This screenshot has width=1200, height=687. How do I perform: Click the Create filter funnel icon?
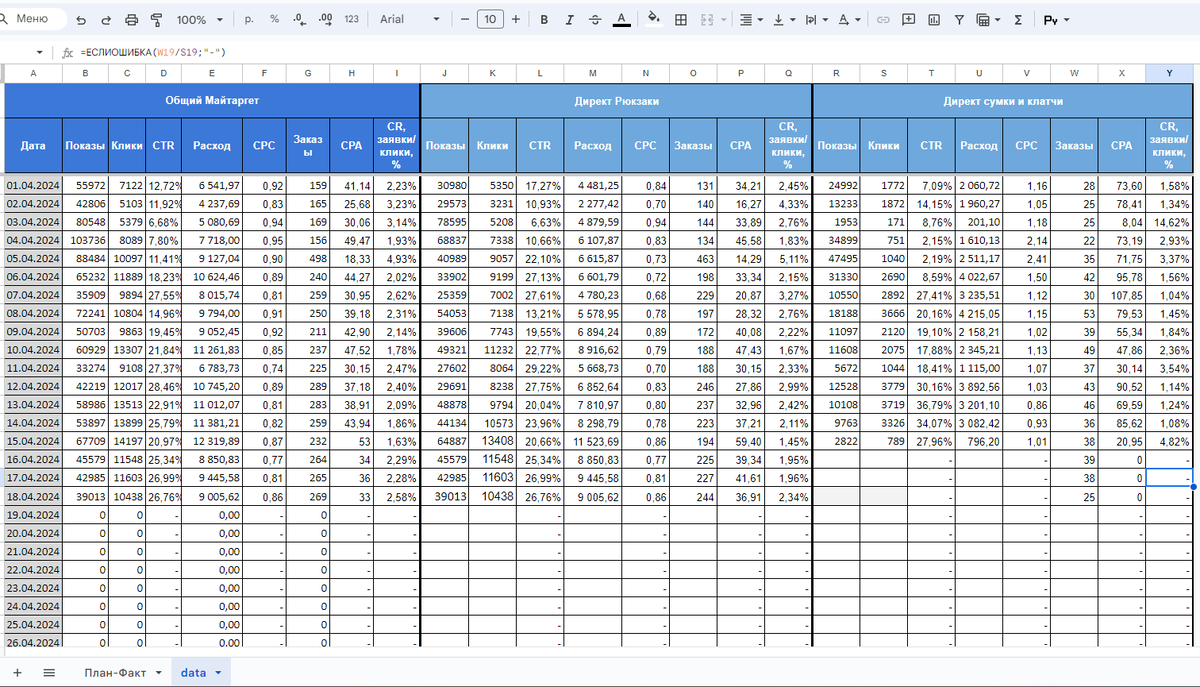point(959,19)
